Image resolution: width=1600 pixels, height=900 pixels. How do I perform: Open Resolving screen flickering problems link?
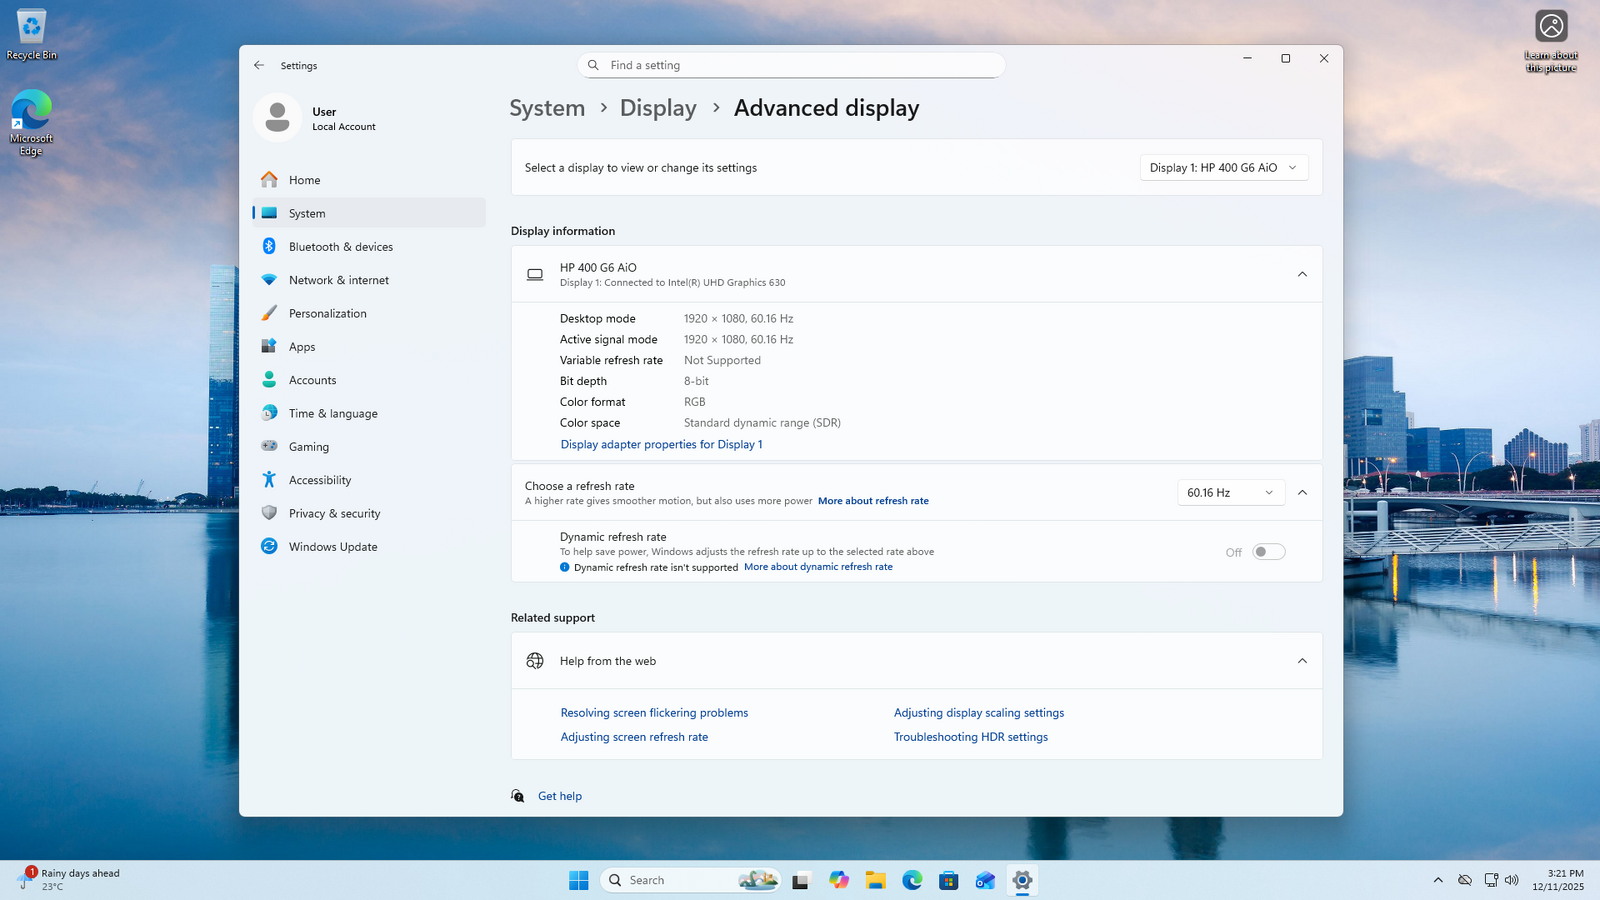click(654, 713)
